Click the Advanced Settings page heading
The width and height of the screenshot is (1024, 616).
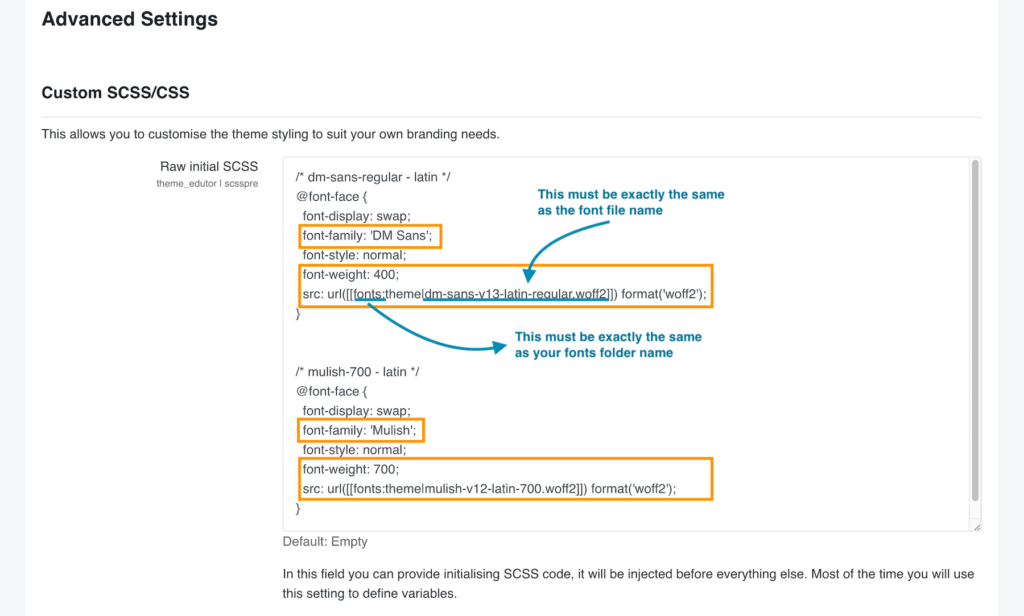pyautogui.click(x=129, y=19)
